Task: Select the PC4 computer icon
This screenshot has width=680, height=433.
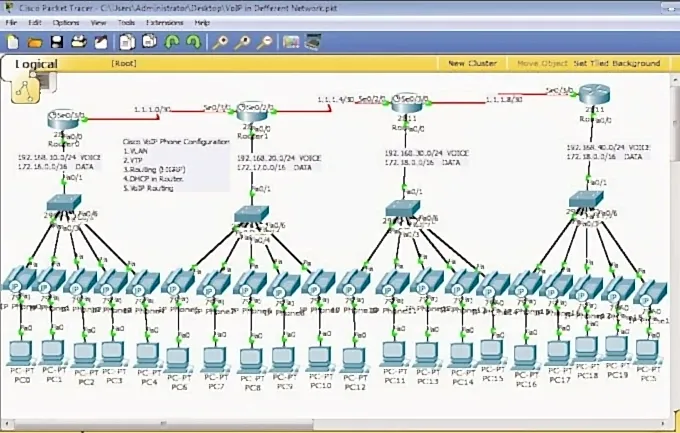Action: pyautogui.click(x=149, y=355)
